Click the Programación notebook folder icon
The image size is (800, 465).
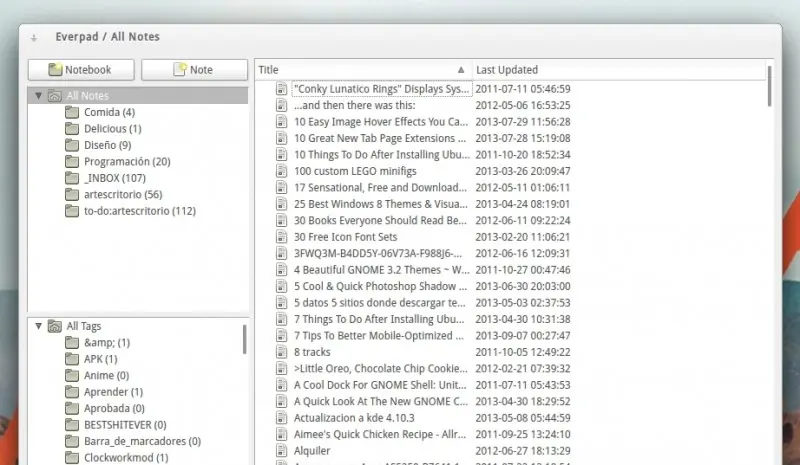point(72,161)
